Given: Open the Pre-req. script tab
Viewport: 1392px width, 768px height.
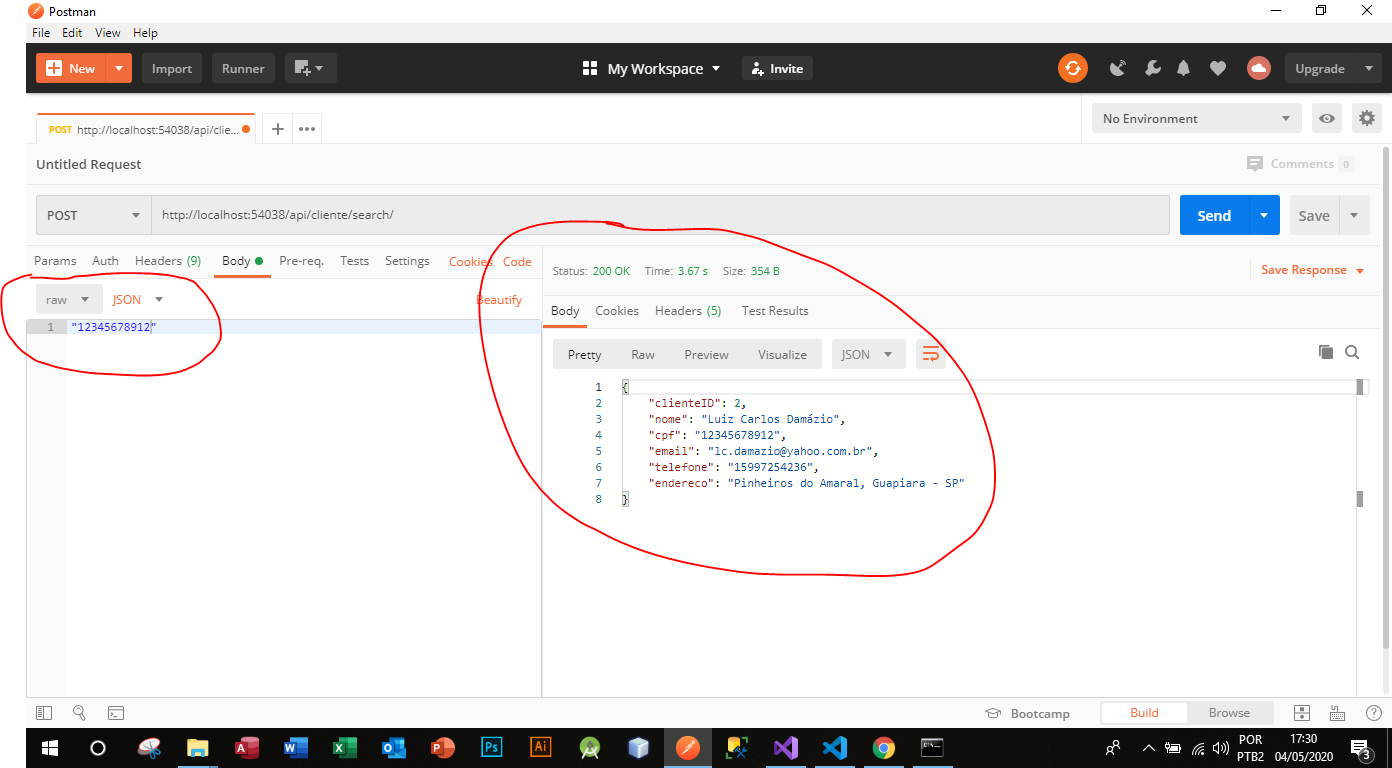Looking at the screenshot, I should click(301, 260).
